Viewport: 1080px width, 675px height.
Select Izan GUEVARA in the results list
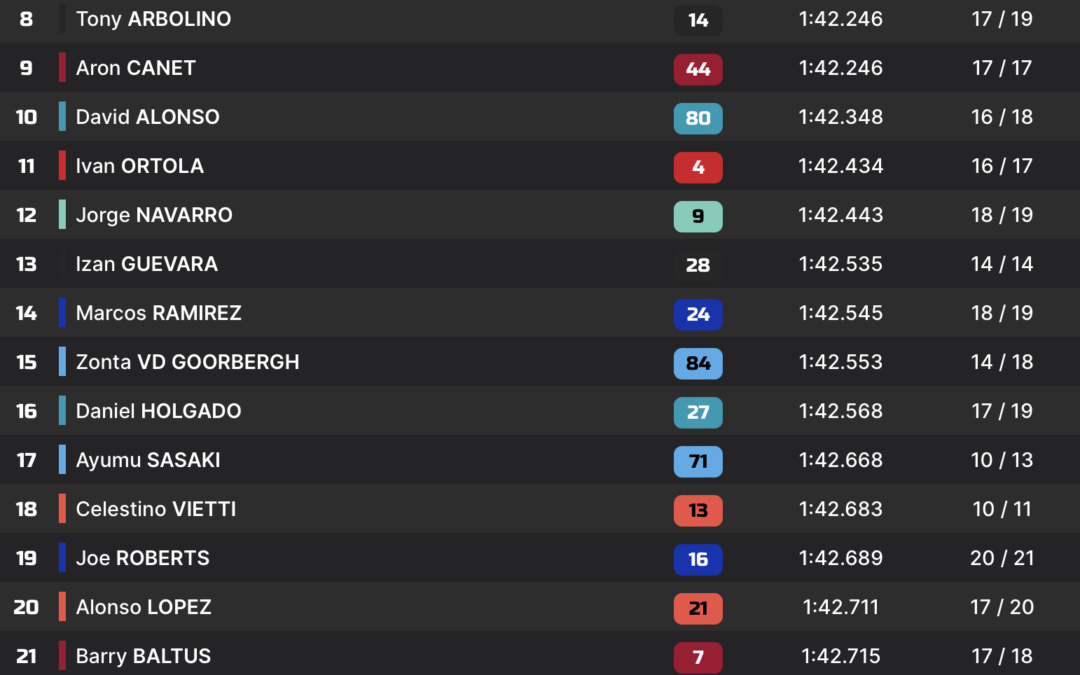[x=147, y=264]
